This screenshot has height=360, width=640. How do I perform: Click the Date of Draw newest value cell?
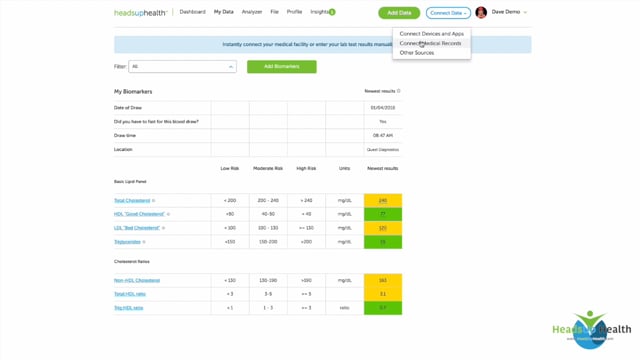tap(383, 108)
